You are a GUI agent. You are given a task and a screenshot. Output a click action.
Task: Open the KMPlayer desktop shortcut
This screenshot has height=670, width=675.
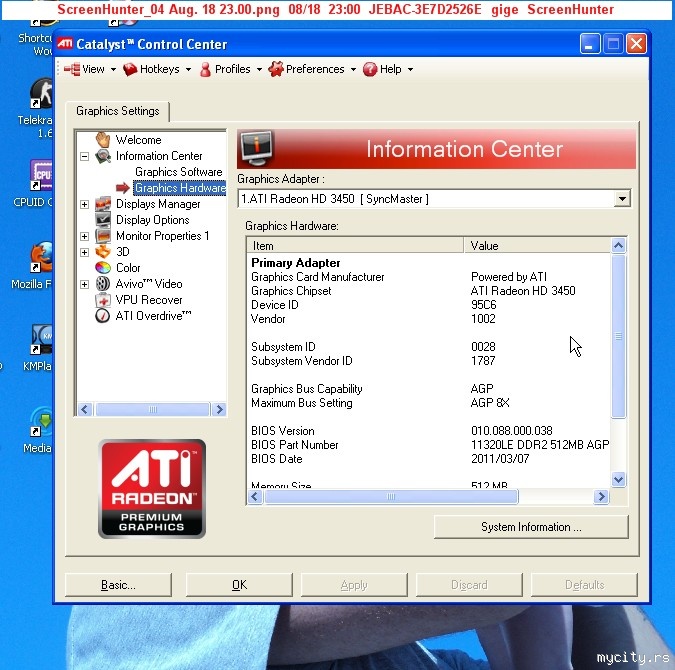pyautogui.click(x=41, y=339)
